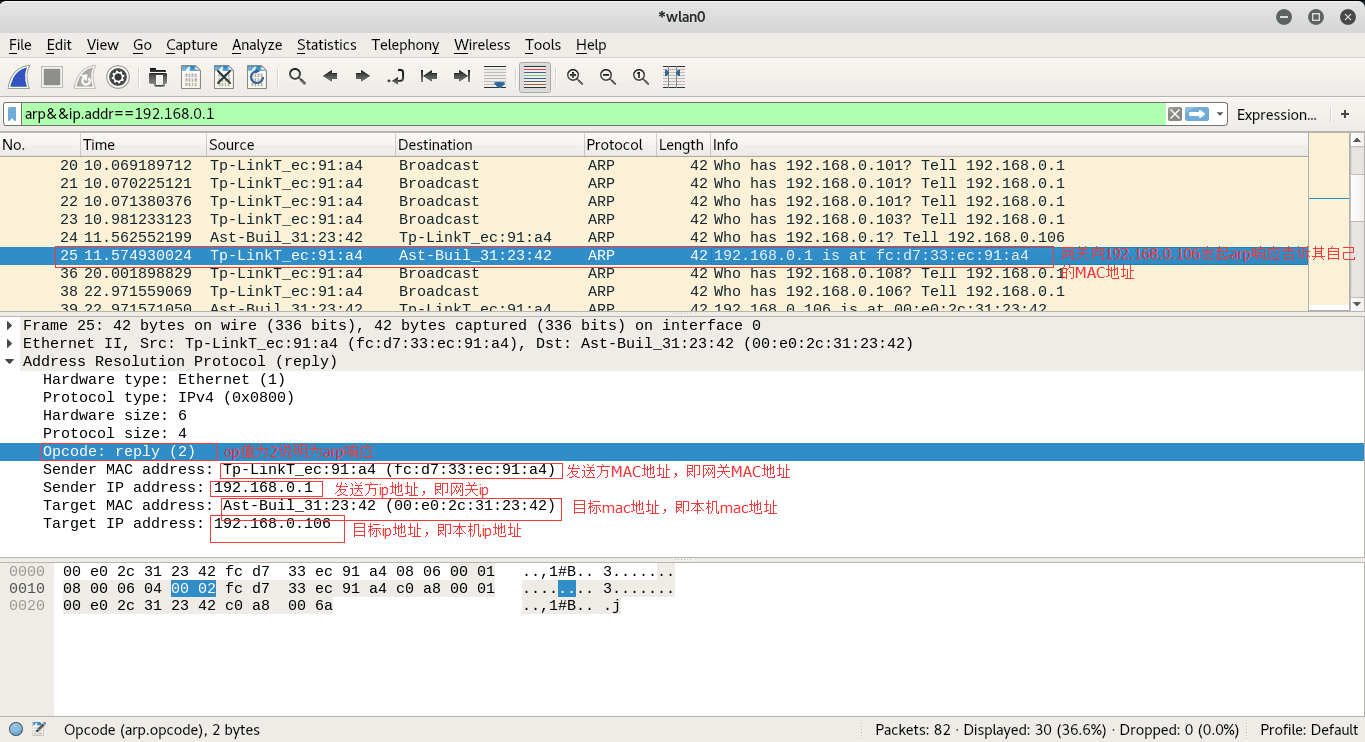Image resolution: width=1365 pixels, height=742 pixels.
Task: Apply the display filter arrow button
Action: click(x=1198, y=114)
